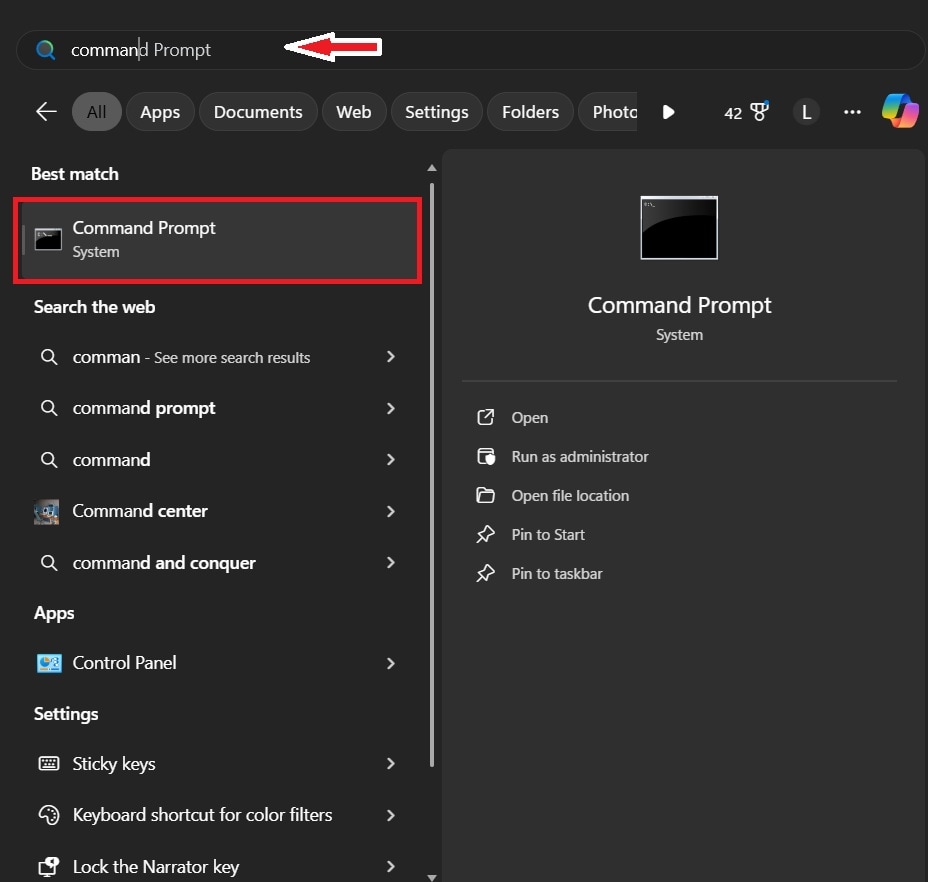Open the account avatar marked L
Image resolution: width=928 pixels, height=882 pixels.
(806, 112)
